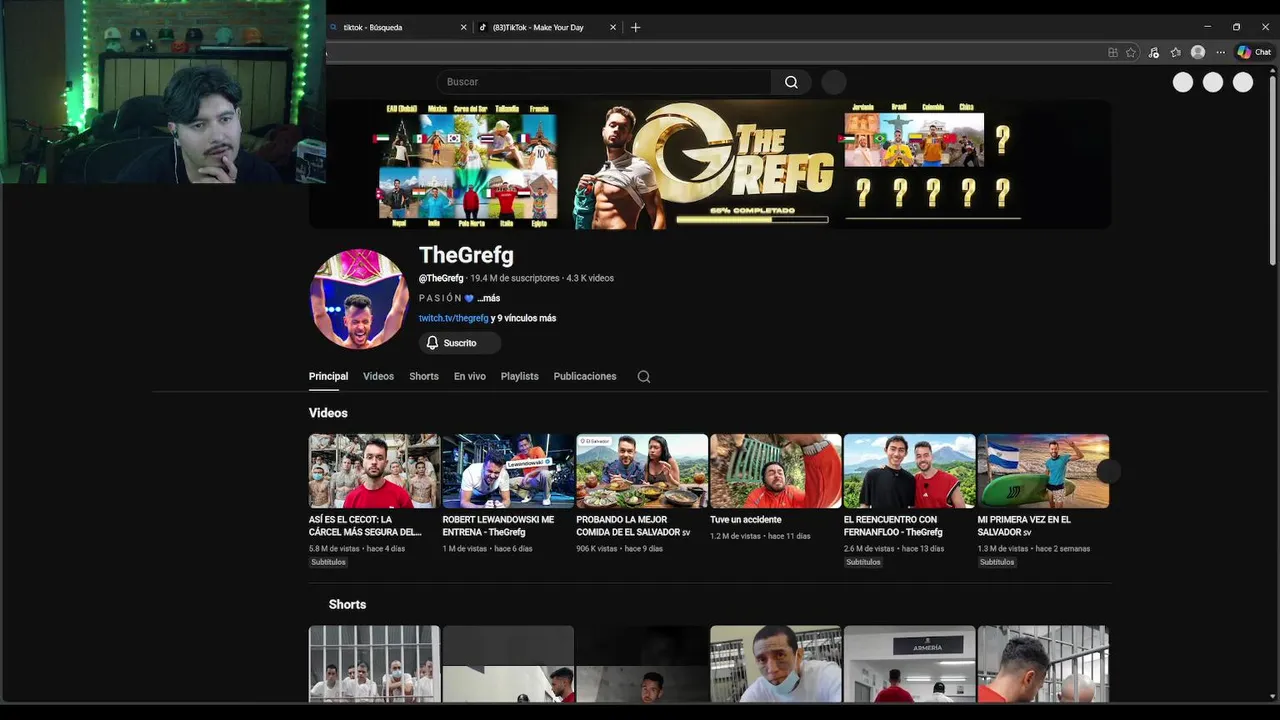The height and width of the screenshot is (720, 1280).
Task: Open the browser profile avatar
Action: 1198,52
